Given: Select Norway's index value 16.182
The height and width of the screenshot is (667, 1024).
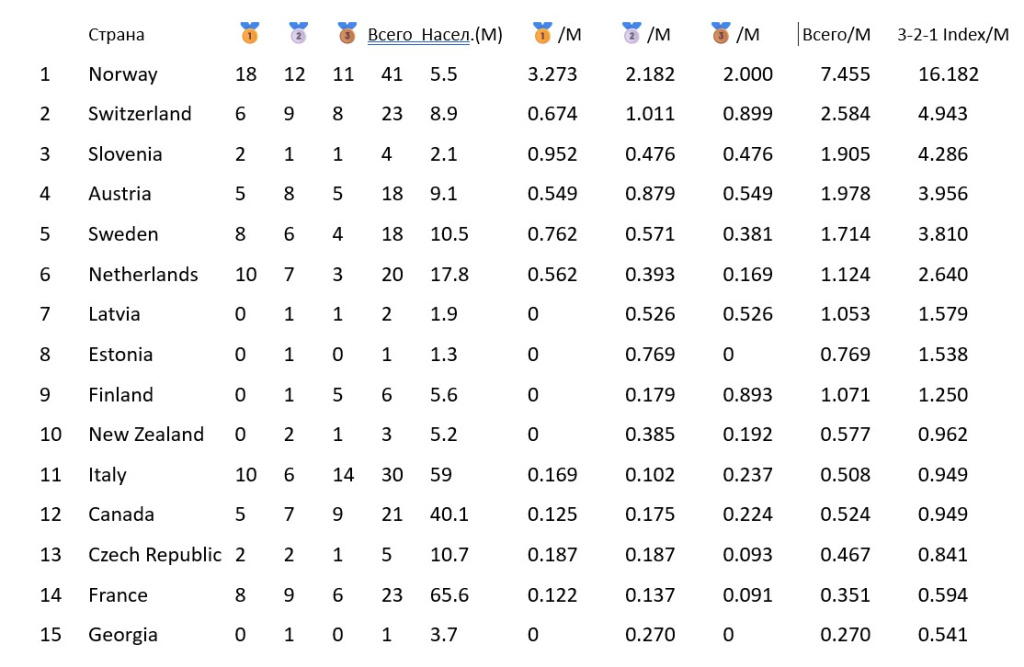Looking at the screenshot, I should 948,74.
